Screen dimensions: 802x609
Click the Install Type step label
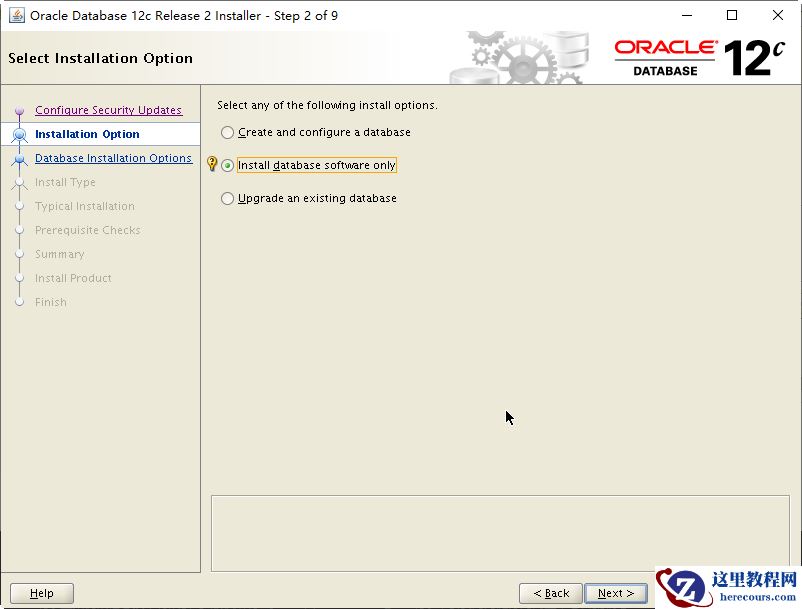pos(65,182)
